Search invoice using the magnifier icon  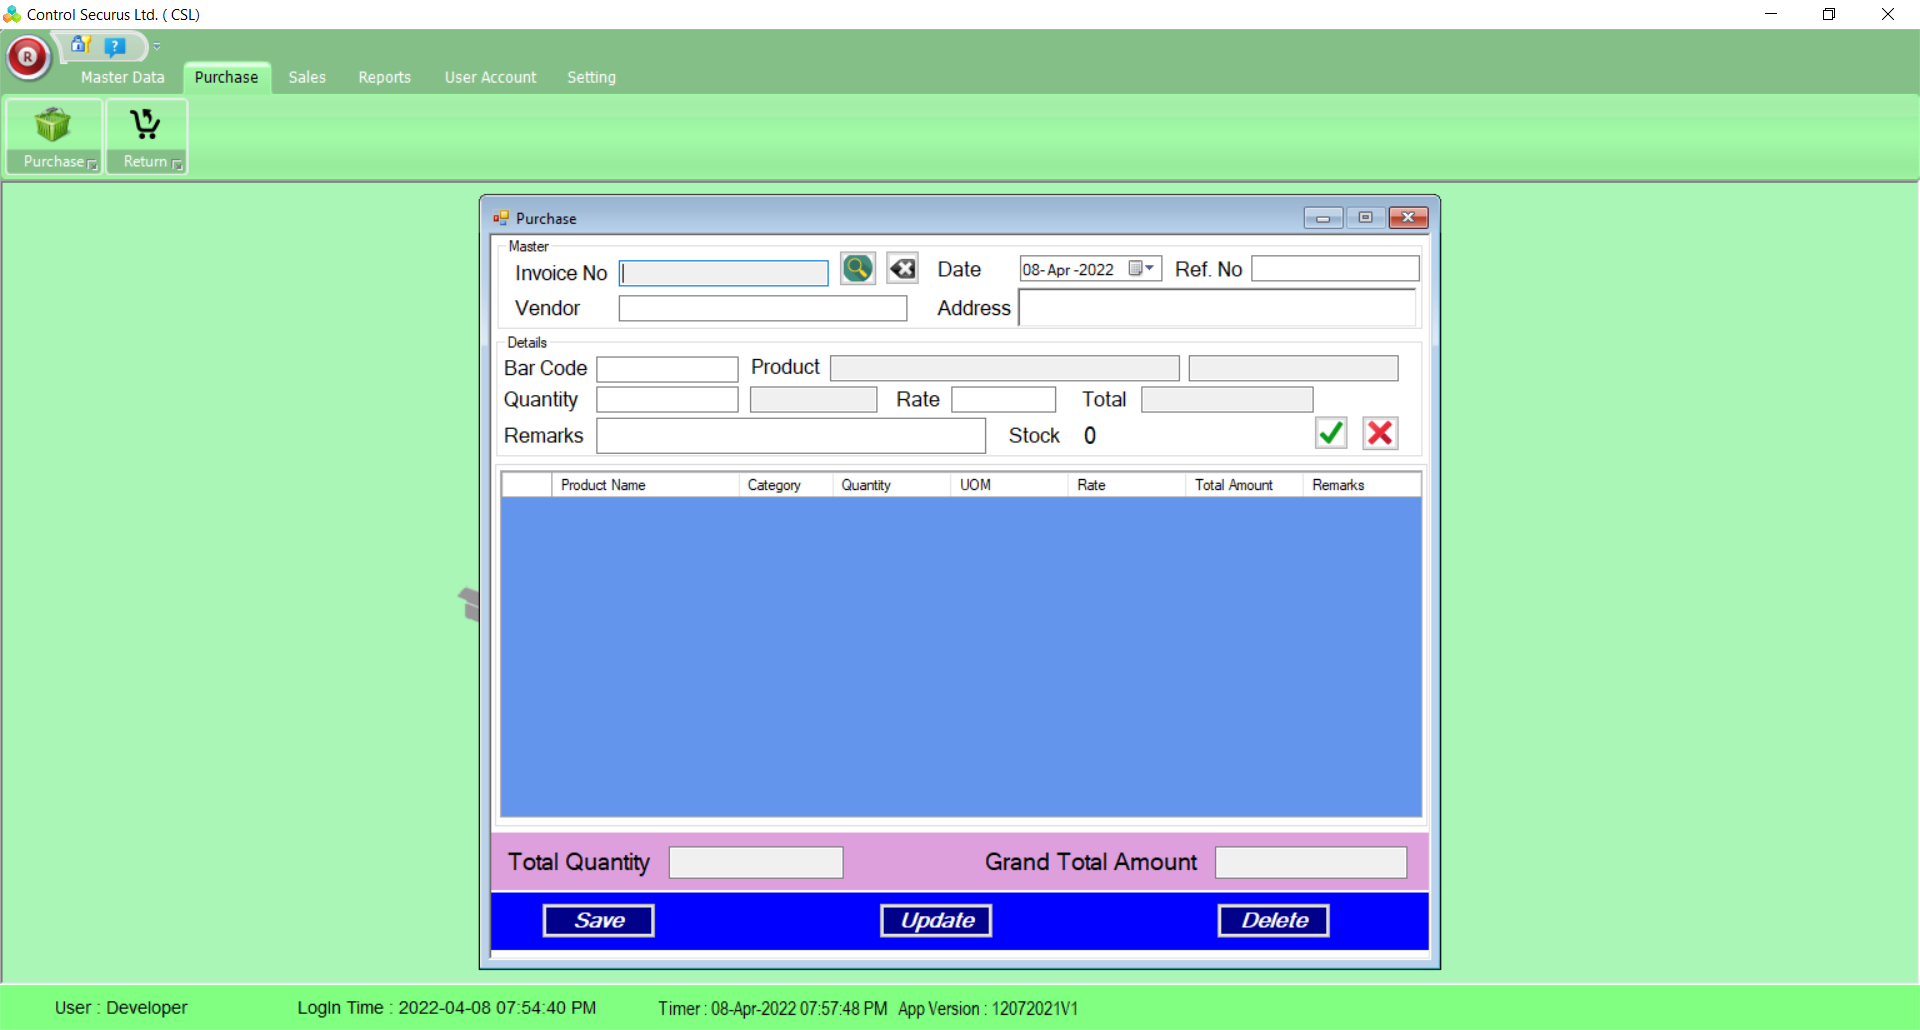[x=857, y=268]
